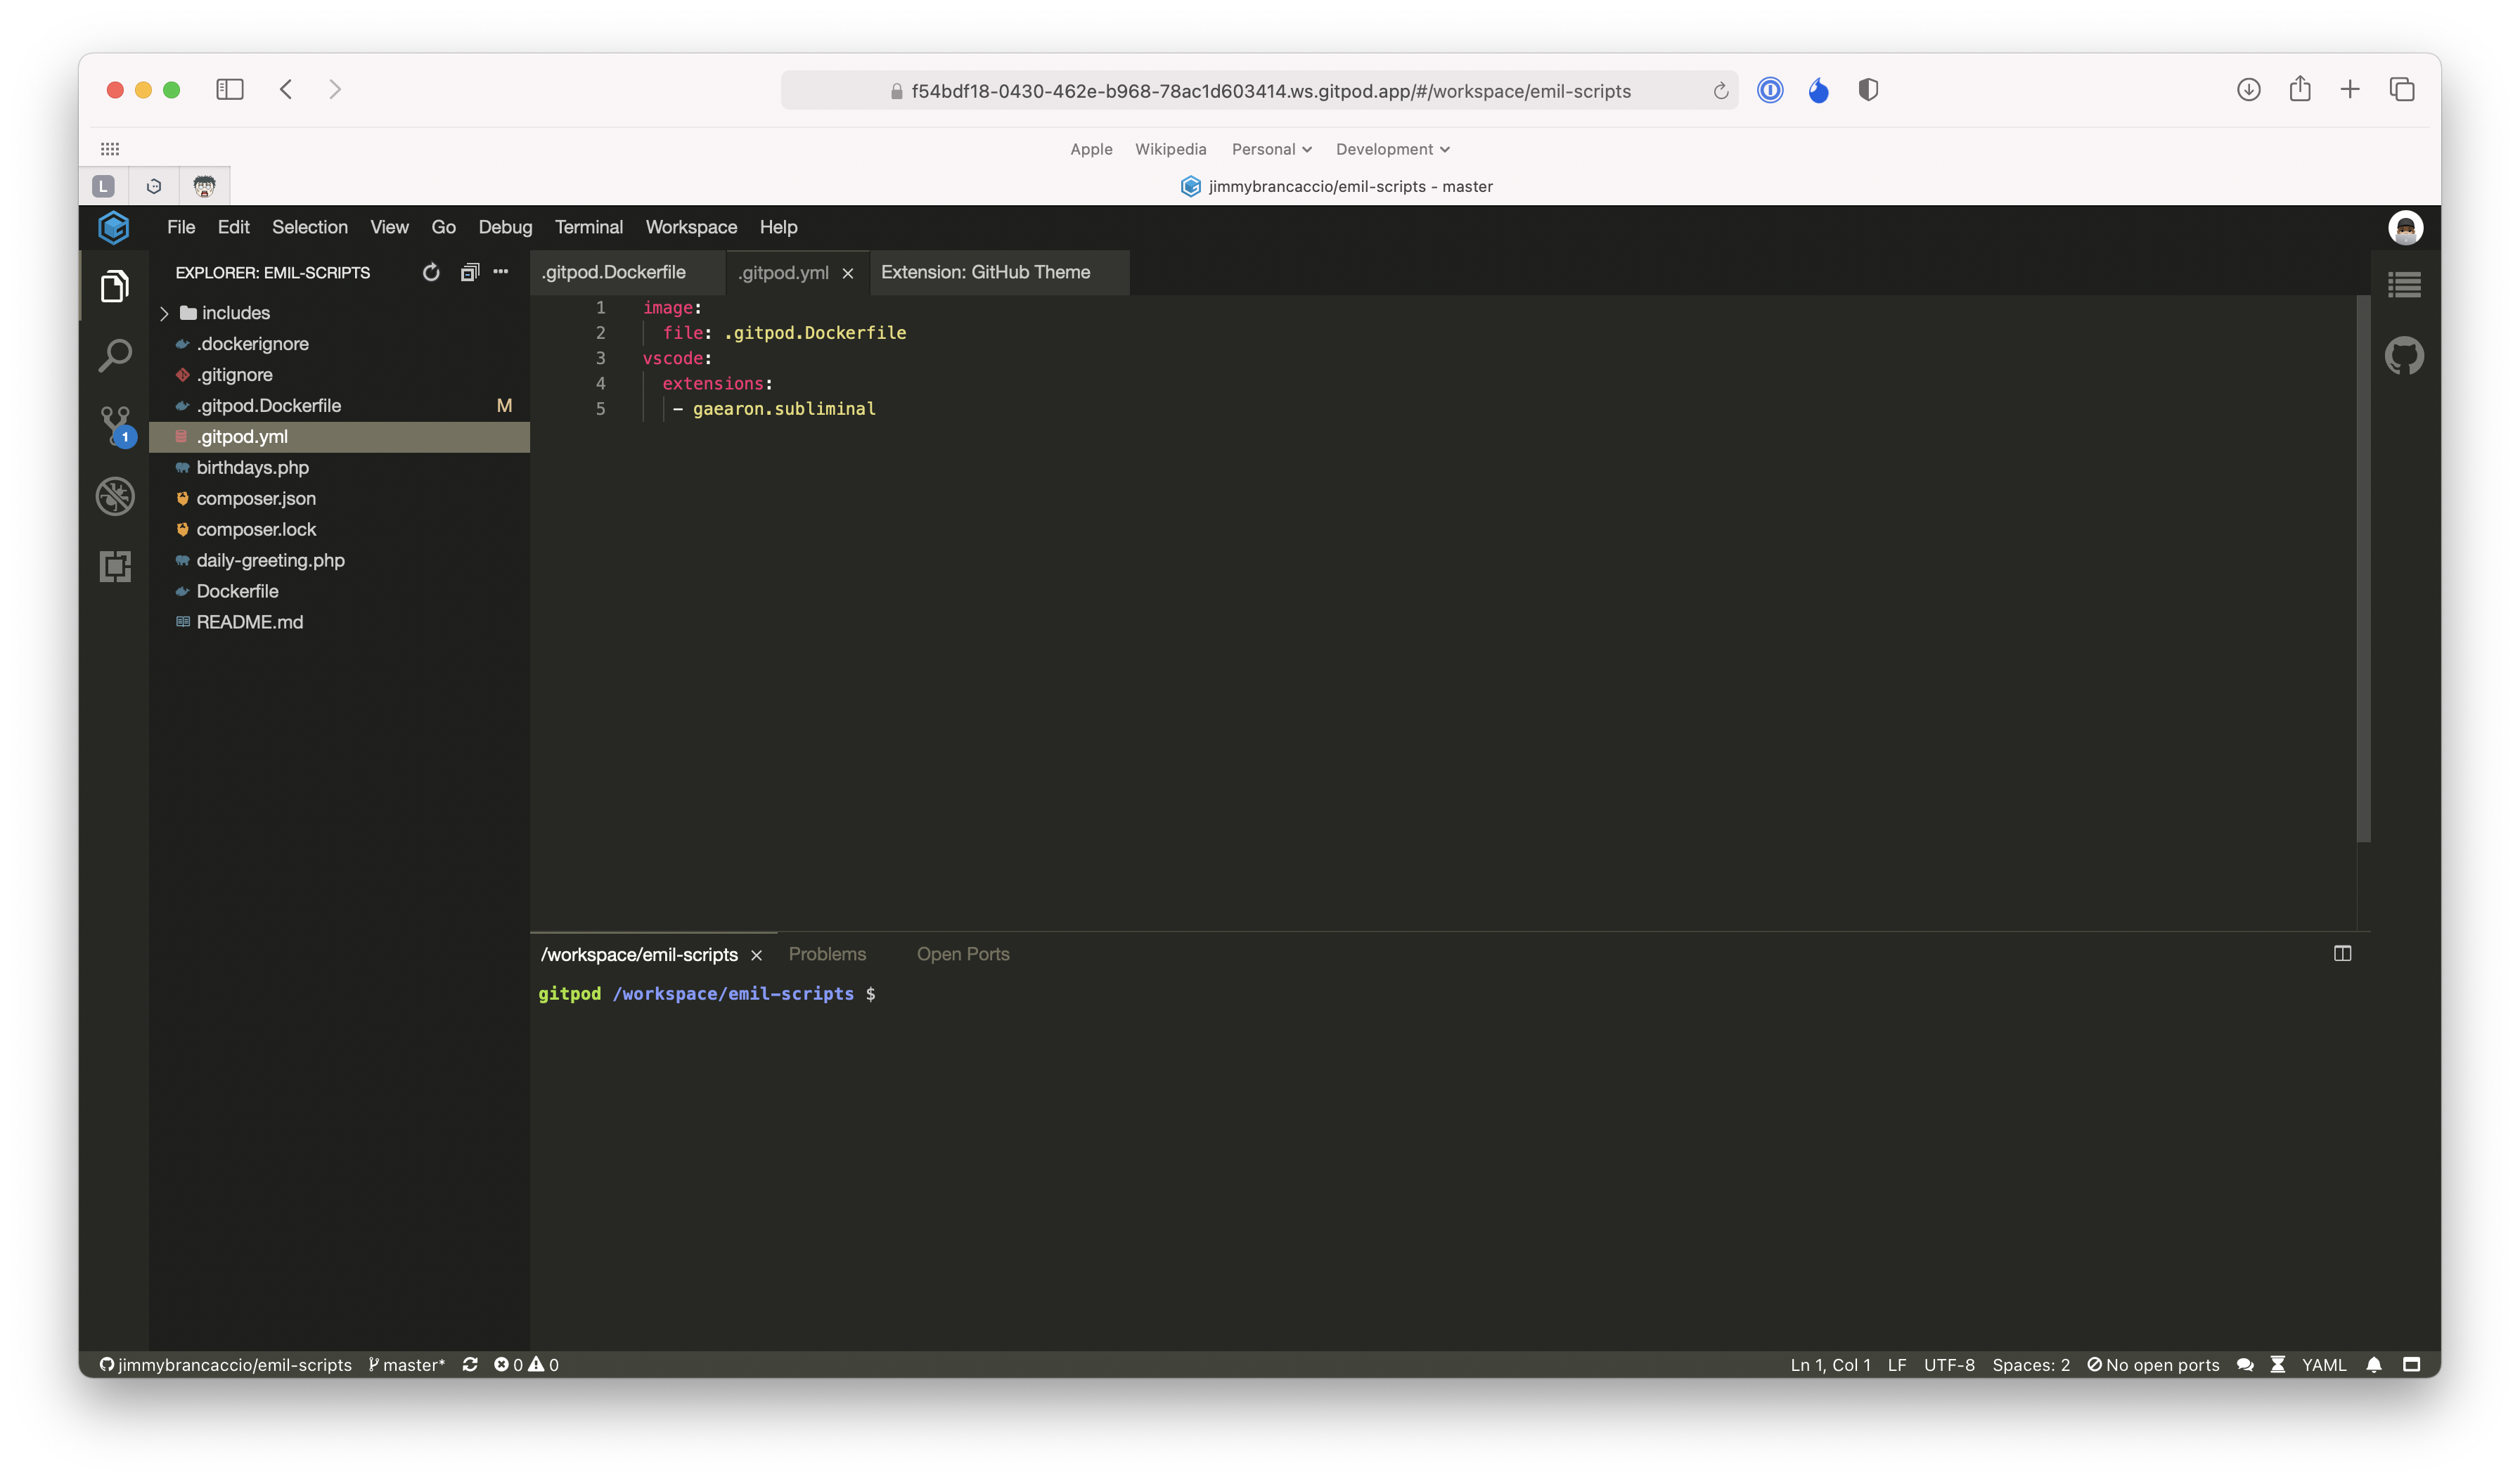Toggle the bottom panel from status bar
Viewport: 2520px width, 1482px height.
2411,1364
